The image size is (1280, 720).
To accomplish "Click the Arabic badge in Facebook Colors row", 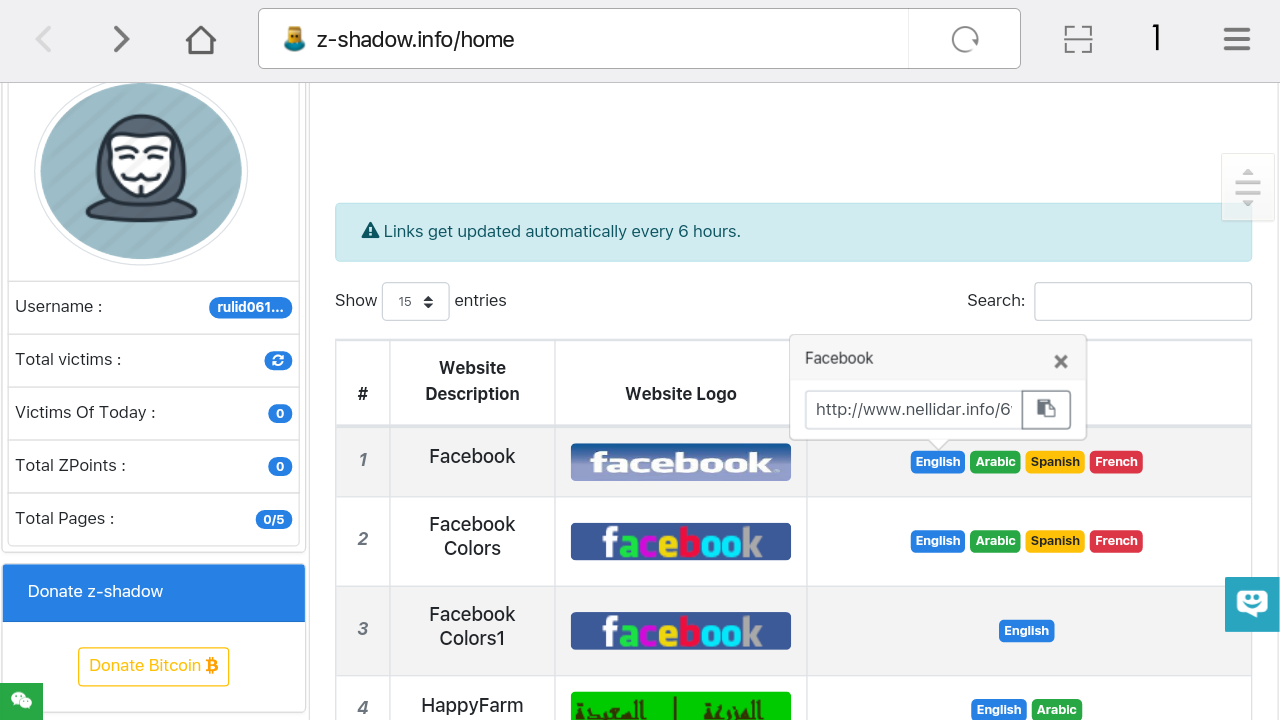I will 996,541.
